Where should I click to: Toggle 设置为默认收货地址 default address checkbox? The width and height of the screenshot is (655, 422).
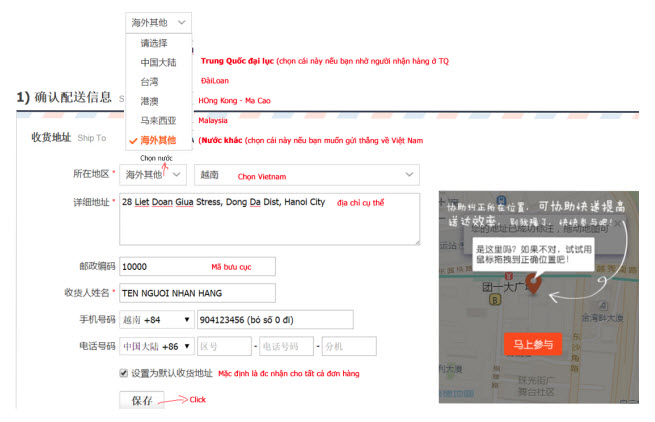[x=124, y=373]
